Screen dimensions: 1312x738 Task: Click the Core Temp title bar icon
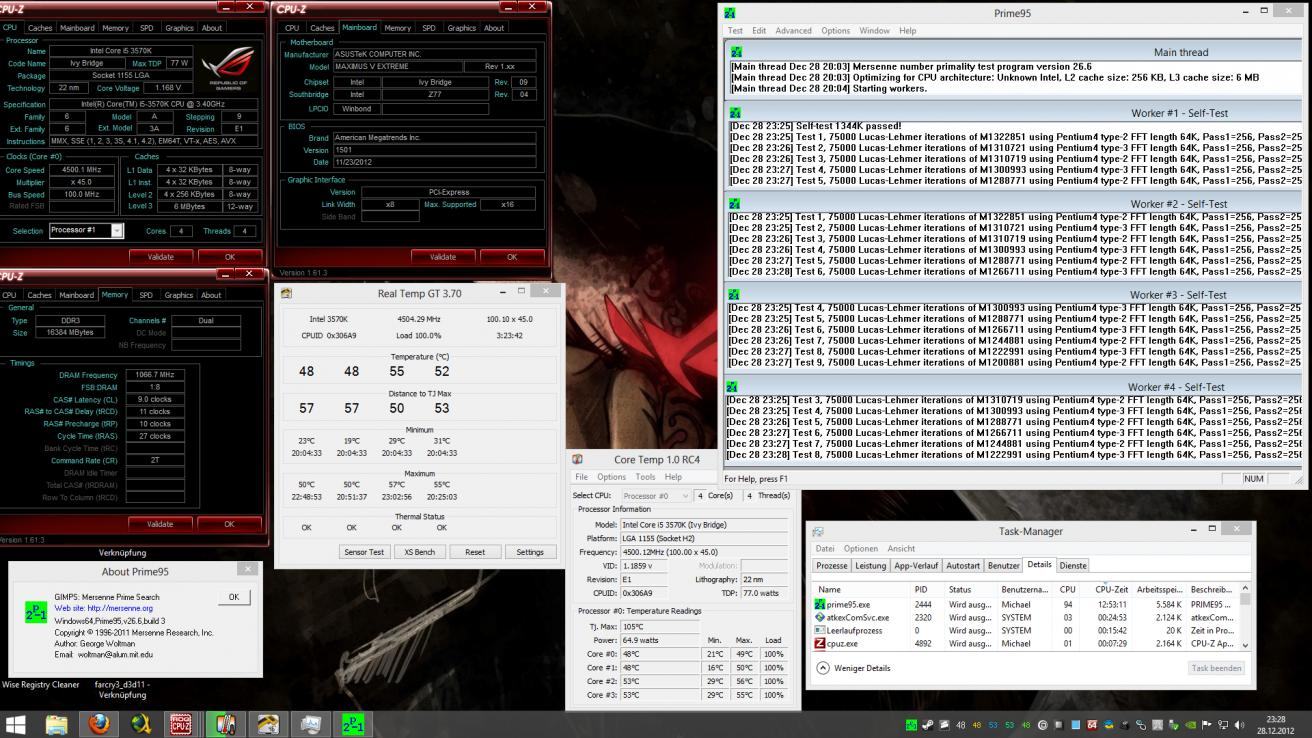coord(578,460)
